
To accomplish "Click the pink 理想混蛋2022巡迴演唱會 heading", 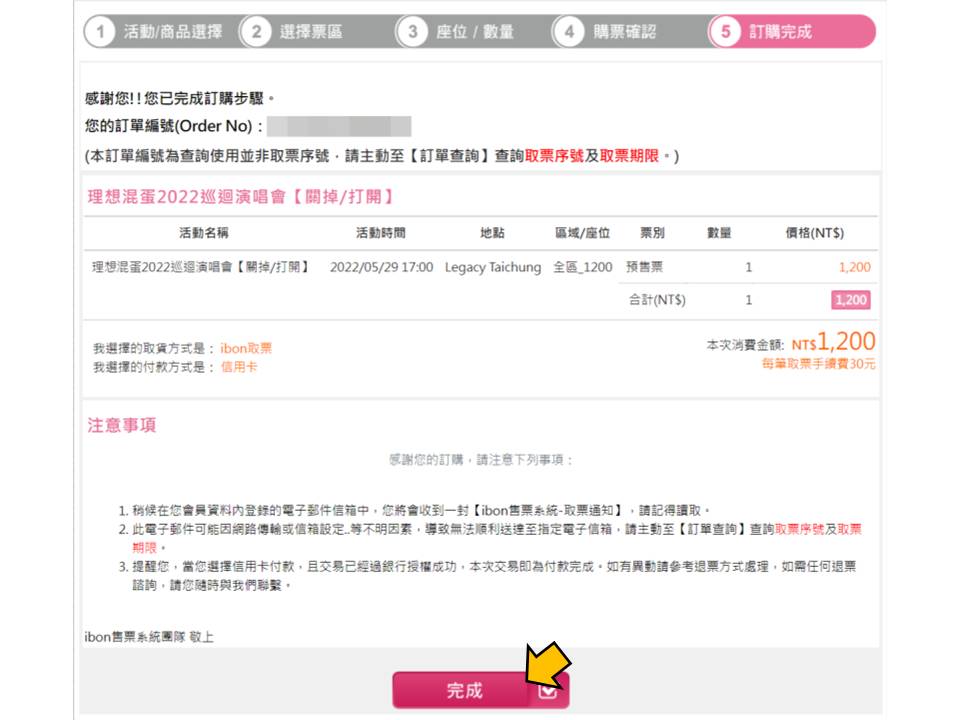I will (x=240, y=196).
